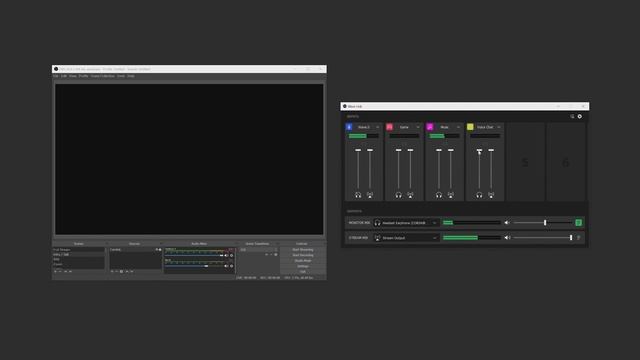Open first OBS audio mixer channel gear

pyautogui.click(x=232, y=256)
